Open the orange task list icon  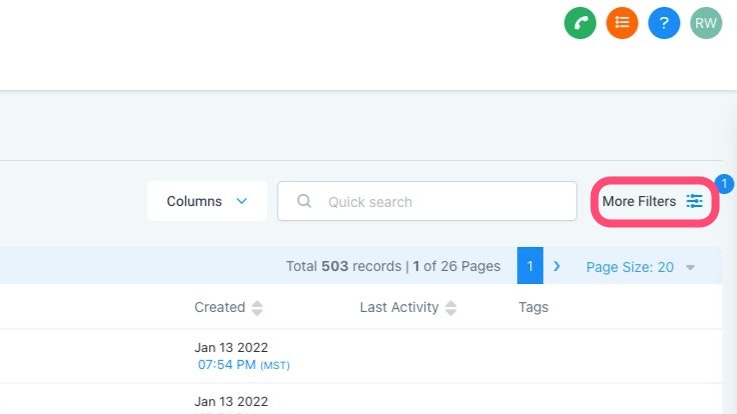622,23
